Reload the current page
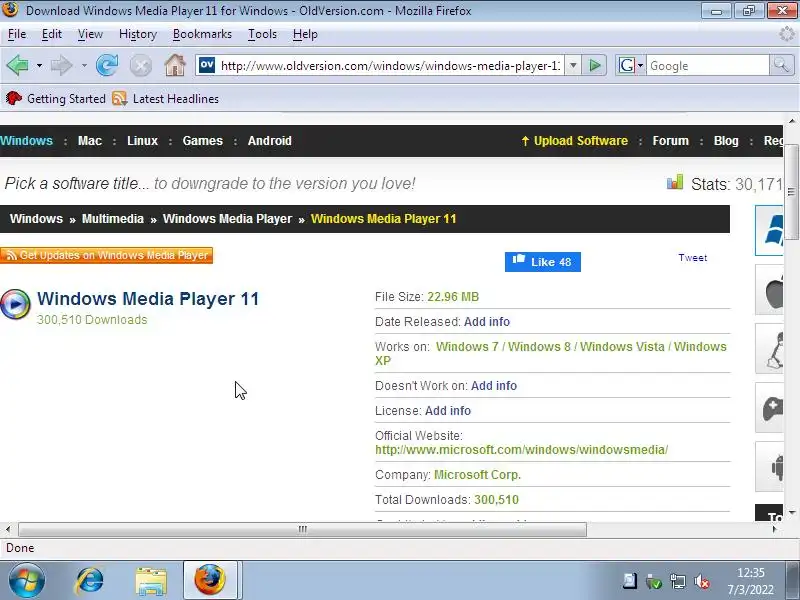The image size is (800, 600). coord(107,65)
